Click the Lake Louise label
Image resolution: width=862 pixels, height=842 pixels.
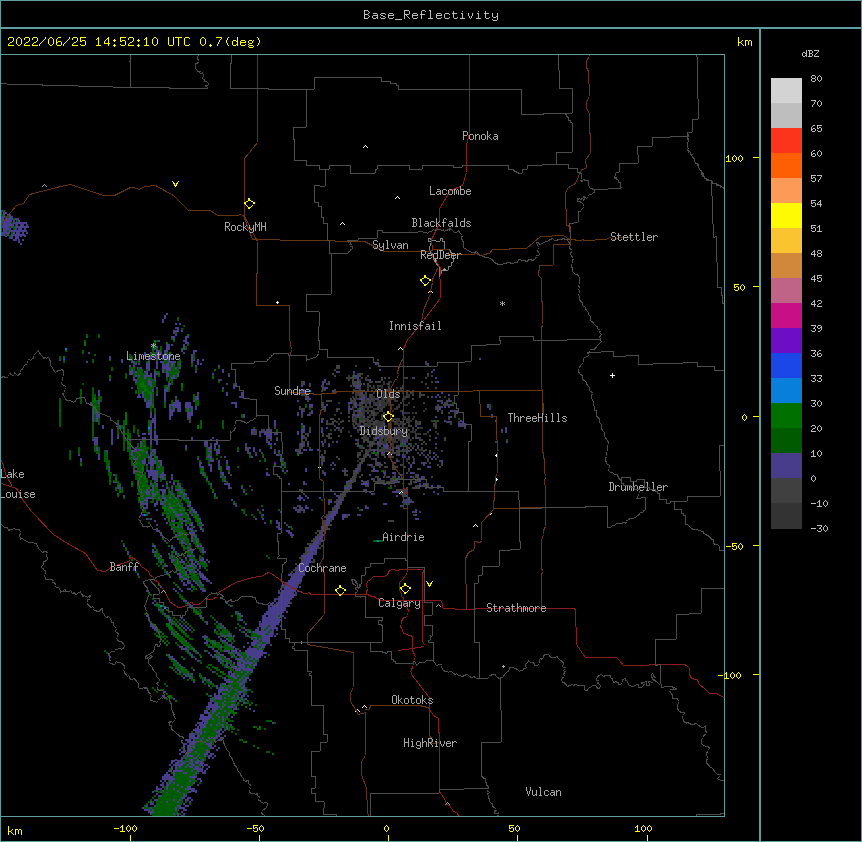[18, 484]
